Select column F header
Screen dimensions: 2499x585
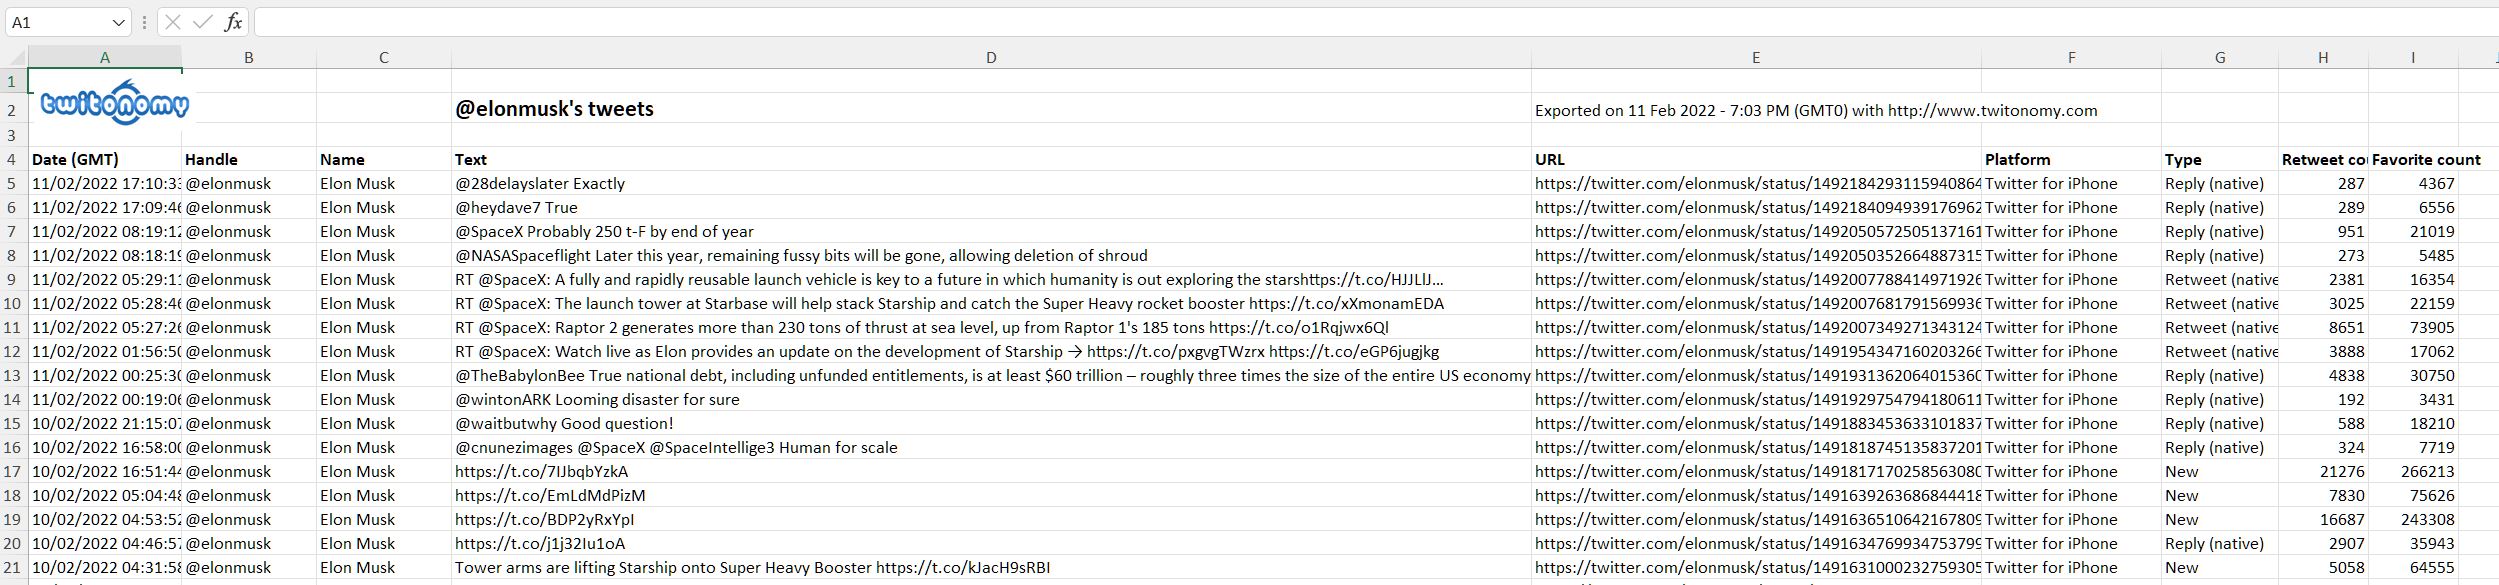[2072, 58]
